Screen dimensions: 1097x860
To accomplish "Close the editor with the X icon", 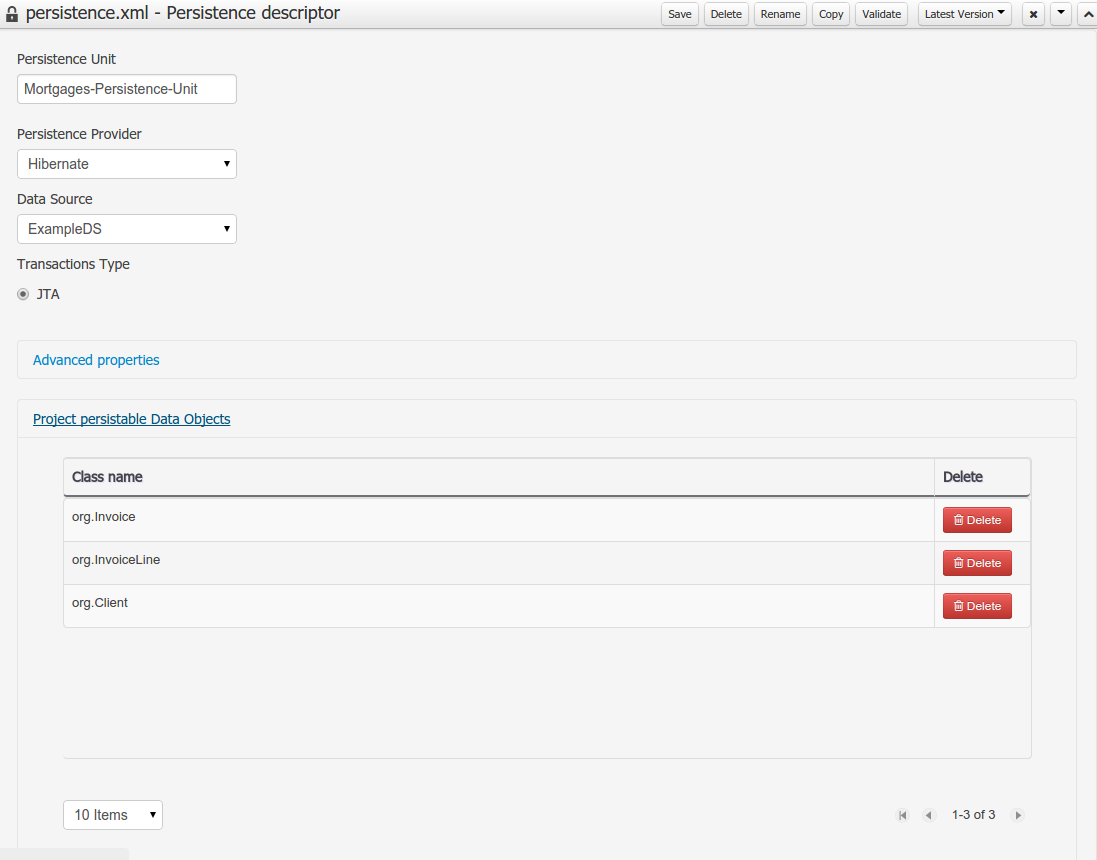I will point(1033,14).
